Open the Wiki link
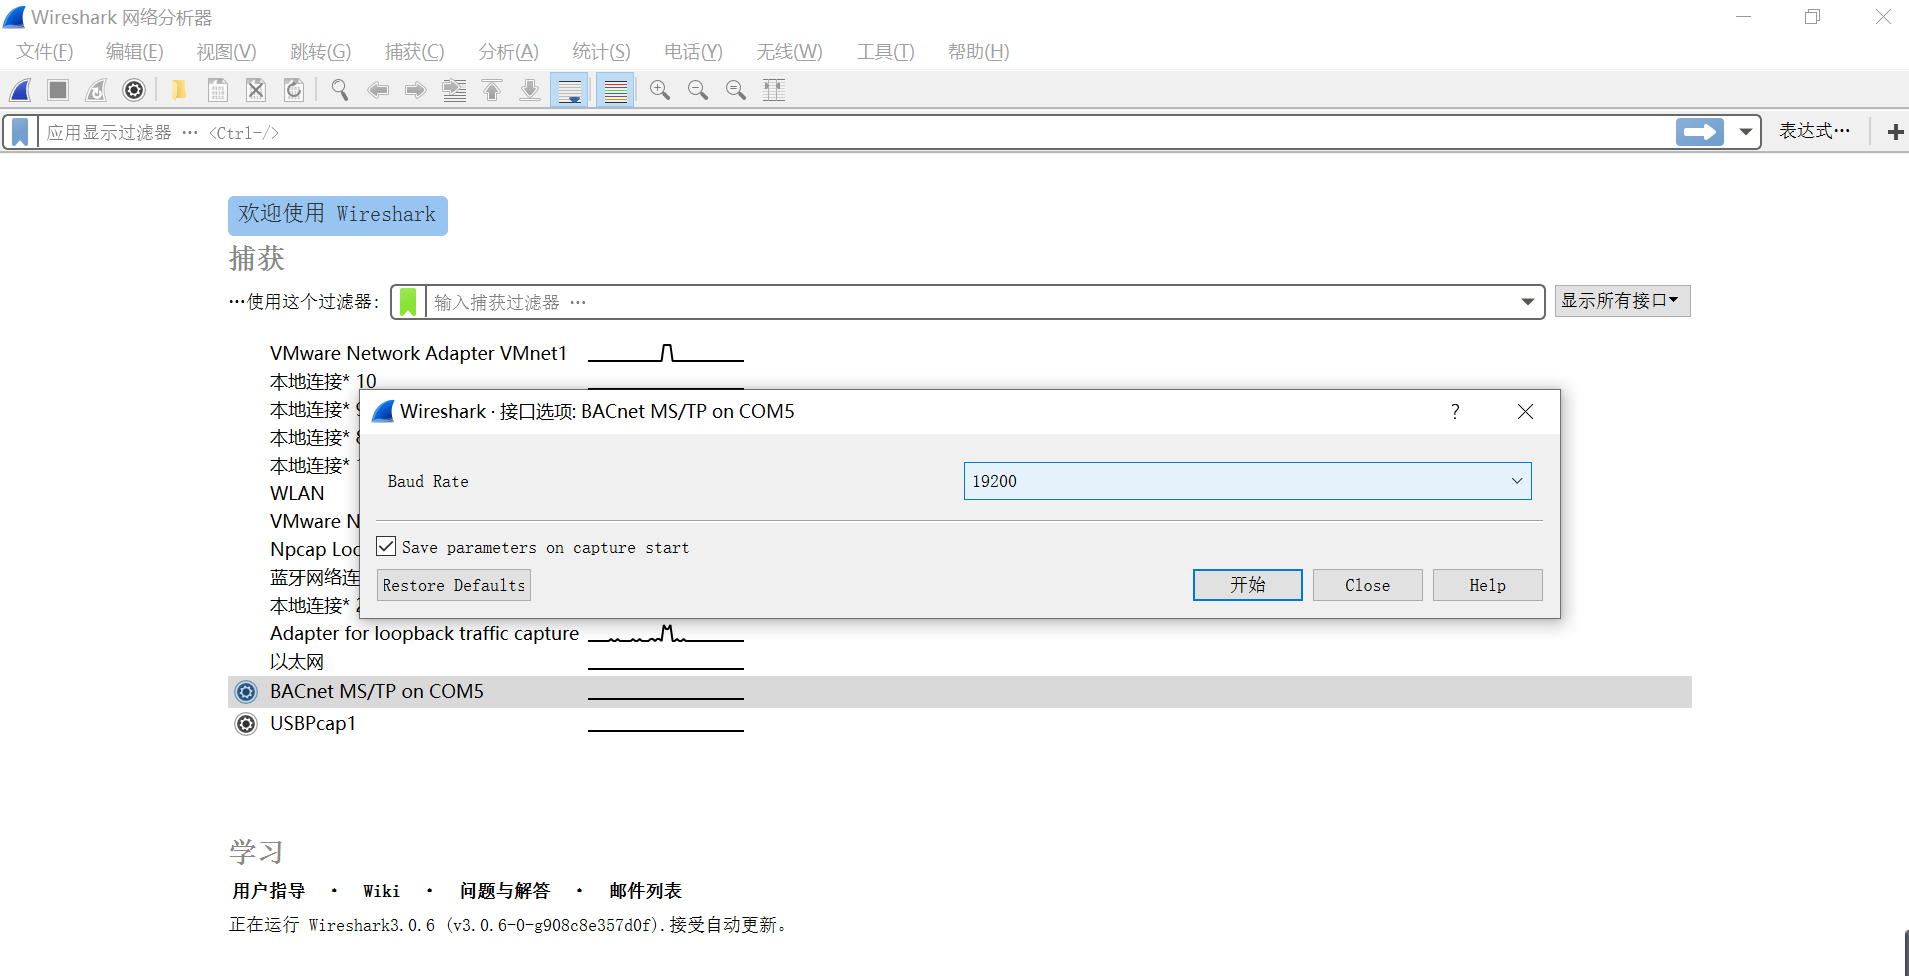 (381, 891)
